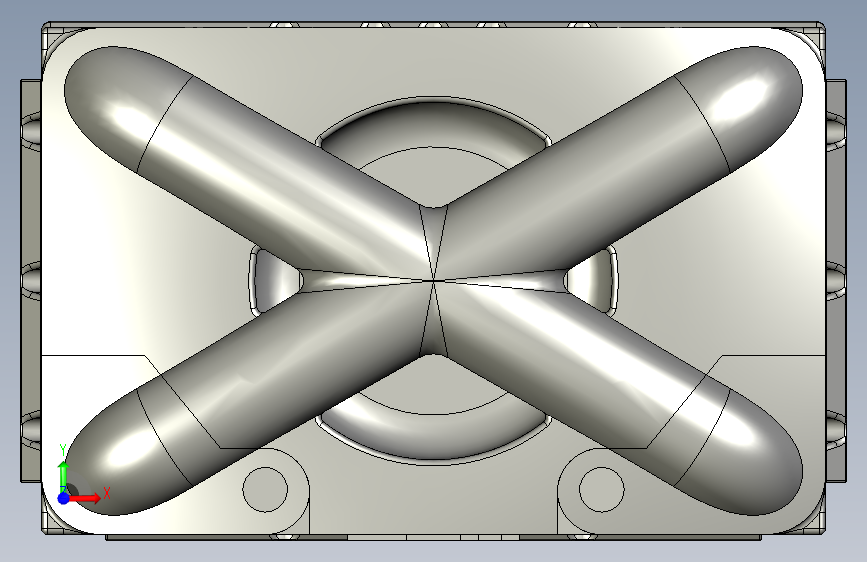Select the curved recess above the cross center
Screen dimensions: 867x562
[434, 123]
